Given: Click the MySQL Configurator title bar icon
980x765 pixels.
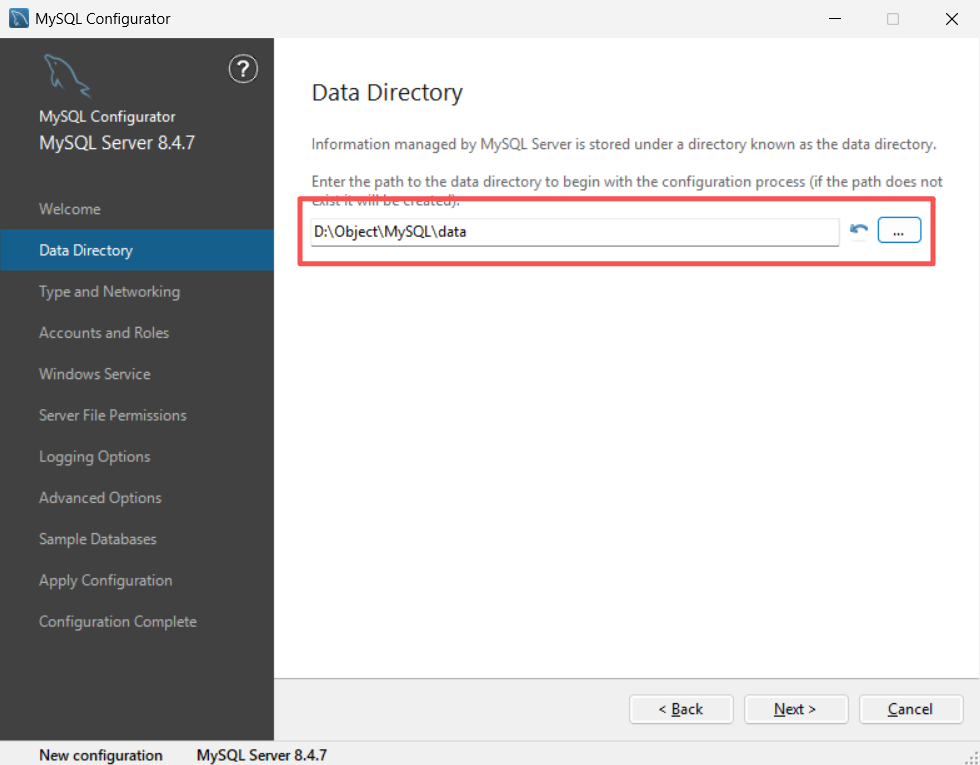Looking at the screenshot, I should click(18, 19).
